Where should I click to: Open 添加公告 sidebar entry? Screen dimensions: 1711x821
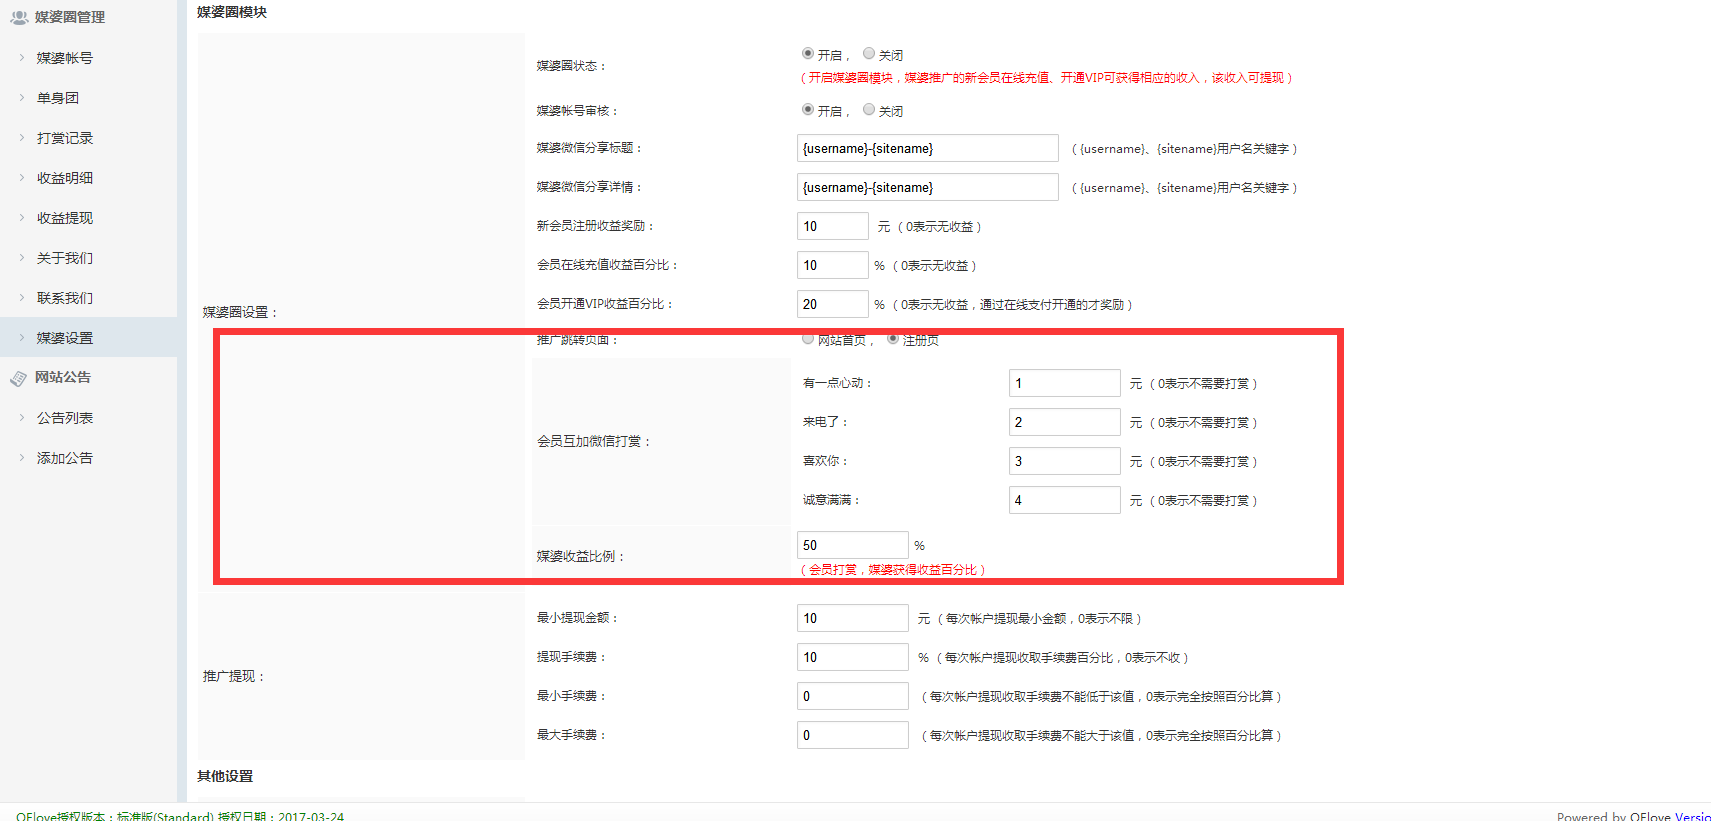[x=65, y=458]
